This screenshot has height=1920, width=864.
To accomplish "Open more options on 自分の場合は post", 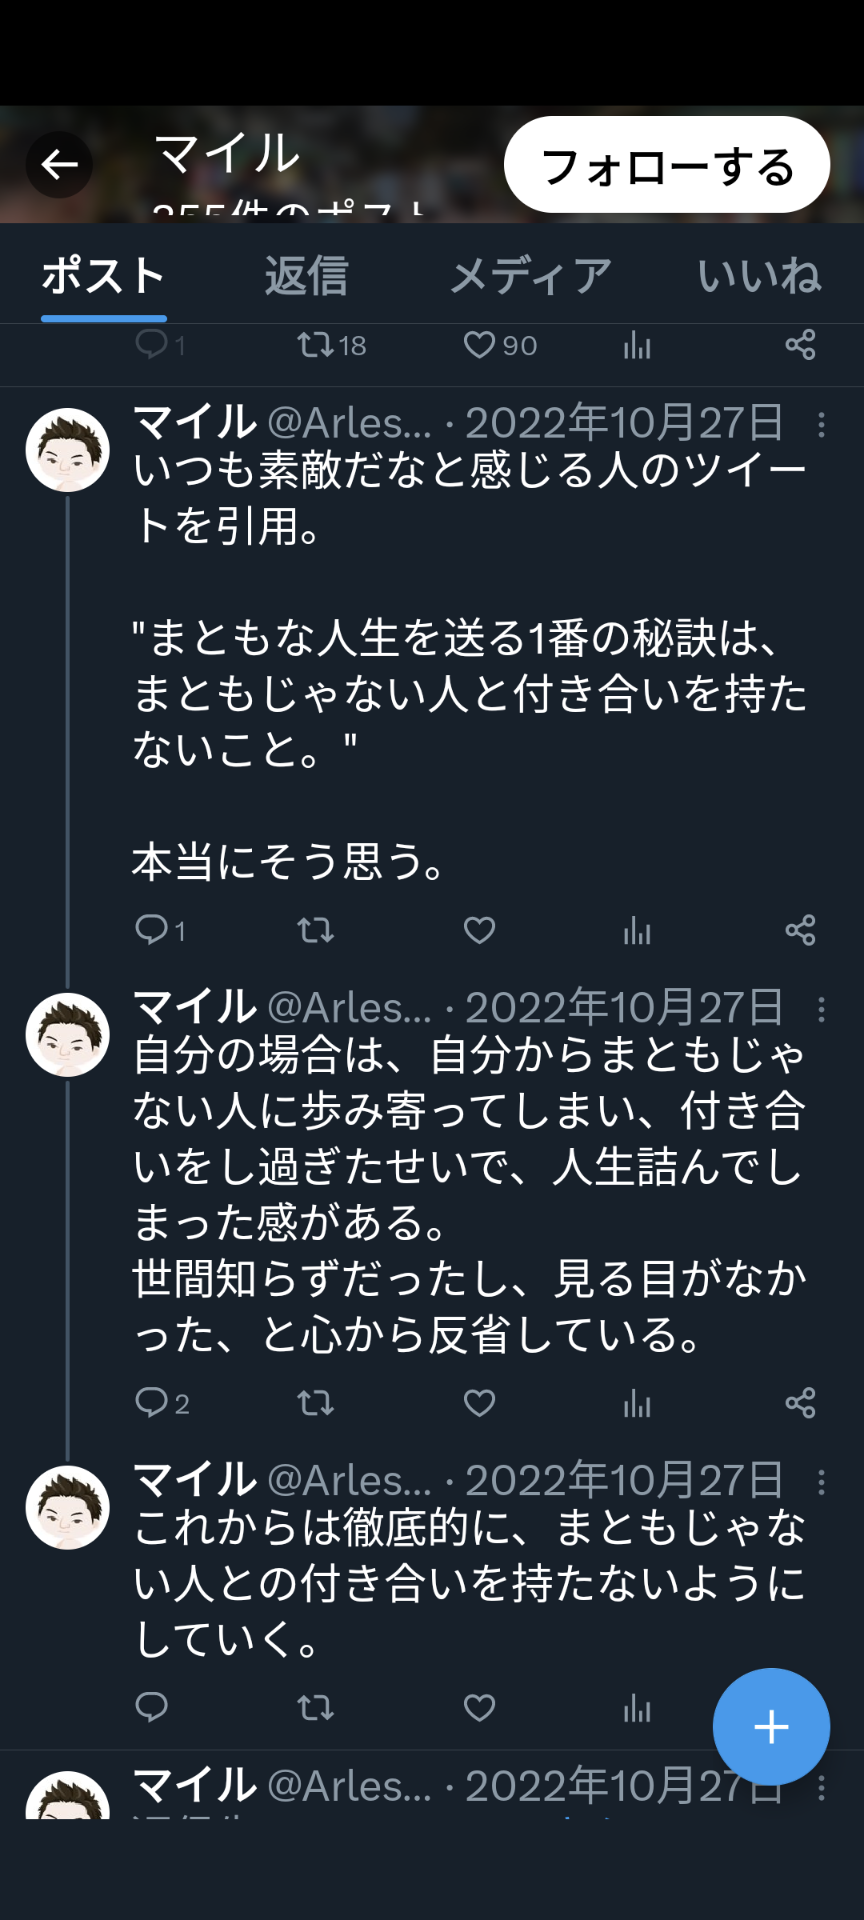I will click(821, 1010).
